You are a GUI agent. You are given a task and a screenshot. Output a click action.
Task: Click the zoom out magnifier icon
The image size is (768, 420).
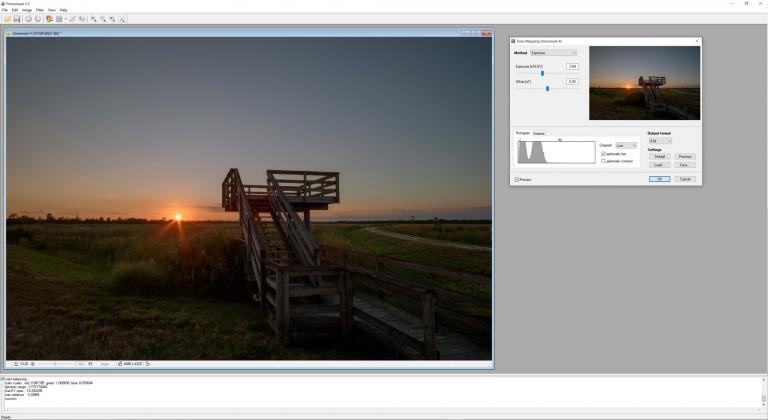pyautogui.click(x=102, y=19)
